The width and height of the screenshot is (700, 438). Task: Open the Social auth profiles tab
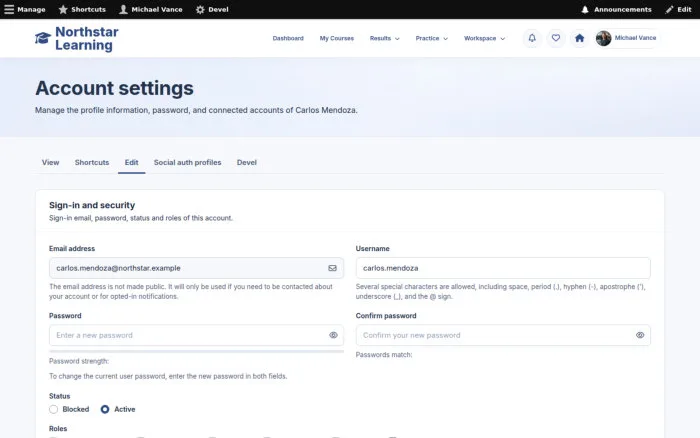point(188,163)
